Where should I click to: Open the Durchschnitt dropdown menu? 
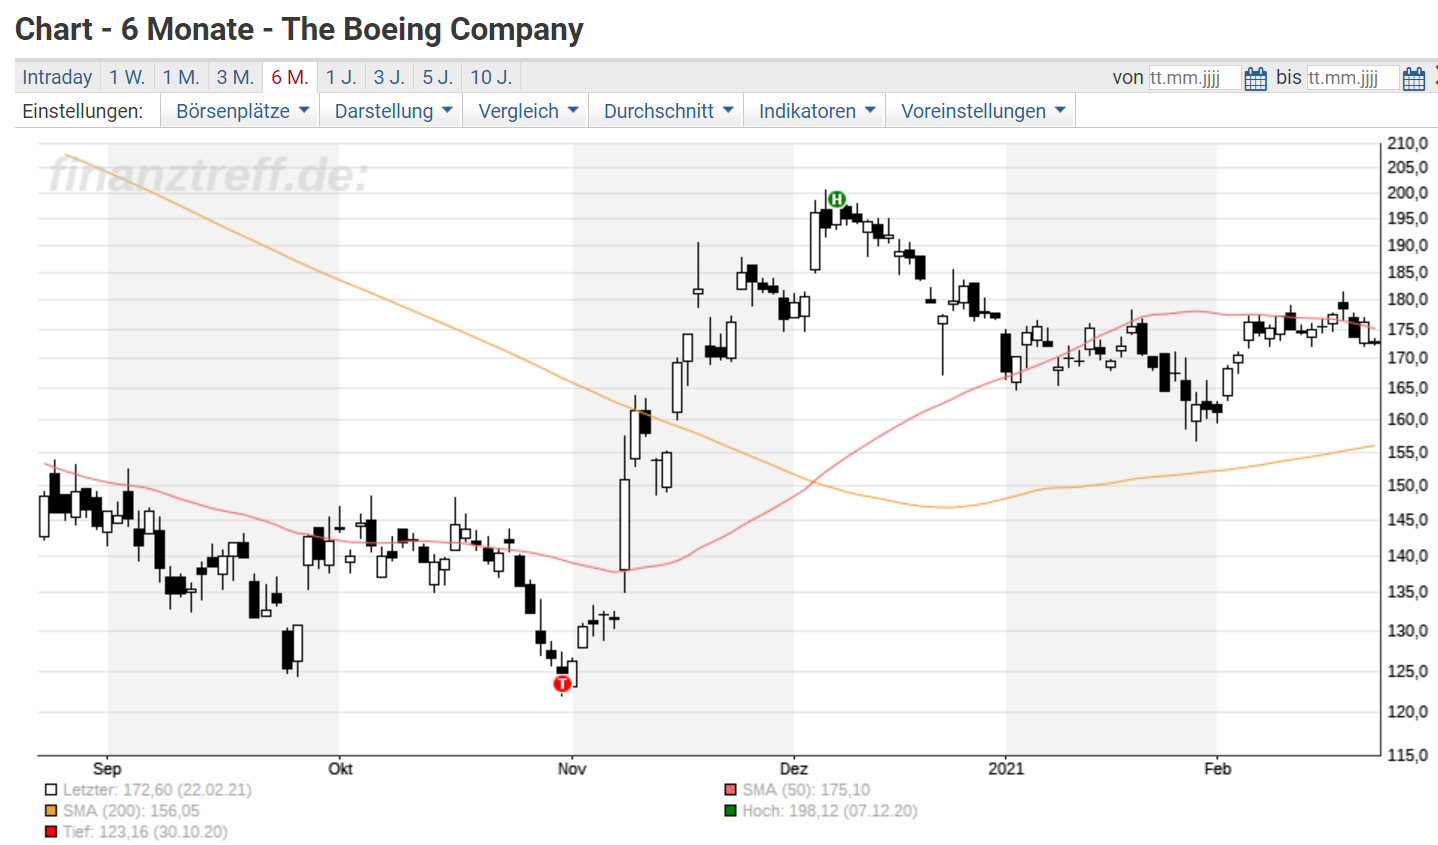pyautogui.click(x=668, y=111)
